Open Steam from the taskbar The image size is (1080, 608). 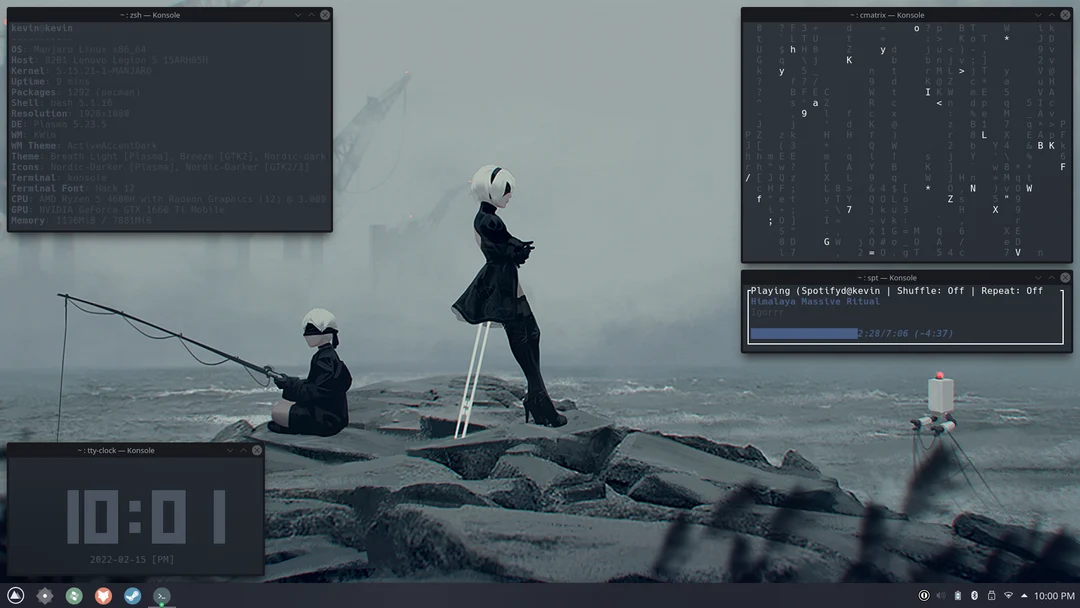tap(131, 595)
